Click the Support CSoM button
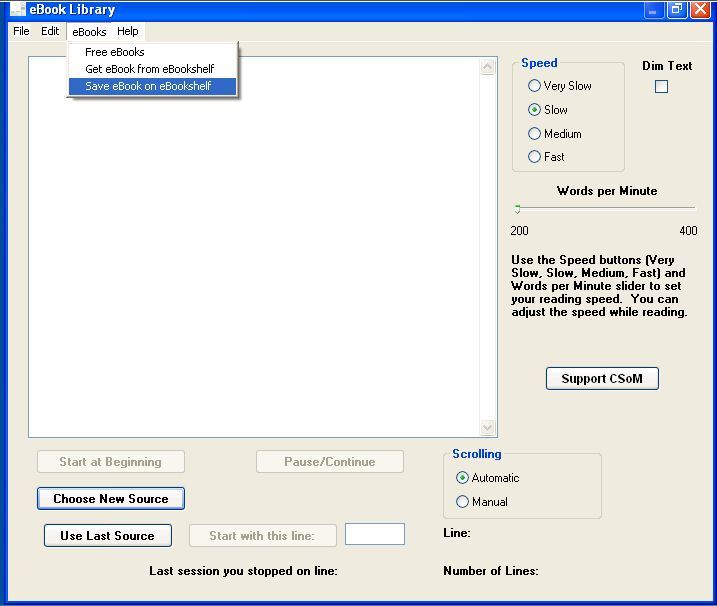This screenshot has width=717, height=606. (x=602, y=378)
